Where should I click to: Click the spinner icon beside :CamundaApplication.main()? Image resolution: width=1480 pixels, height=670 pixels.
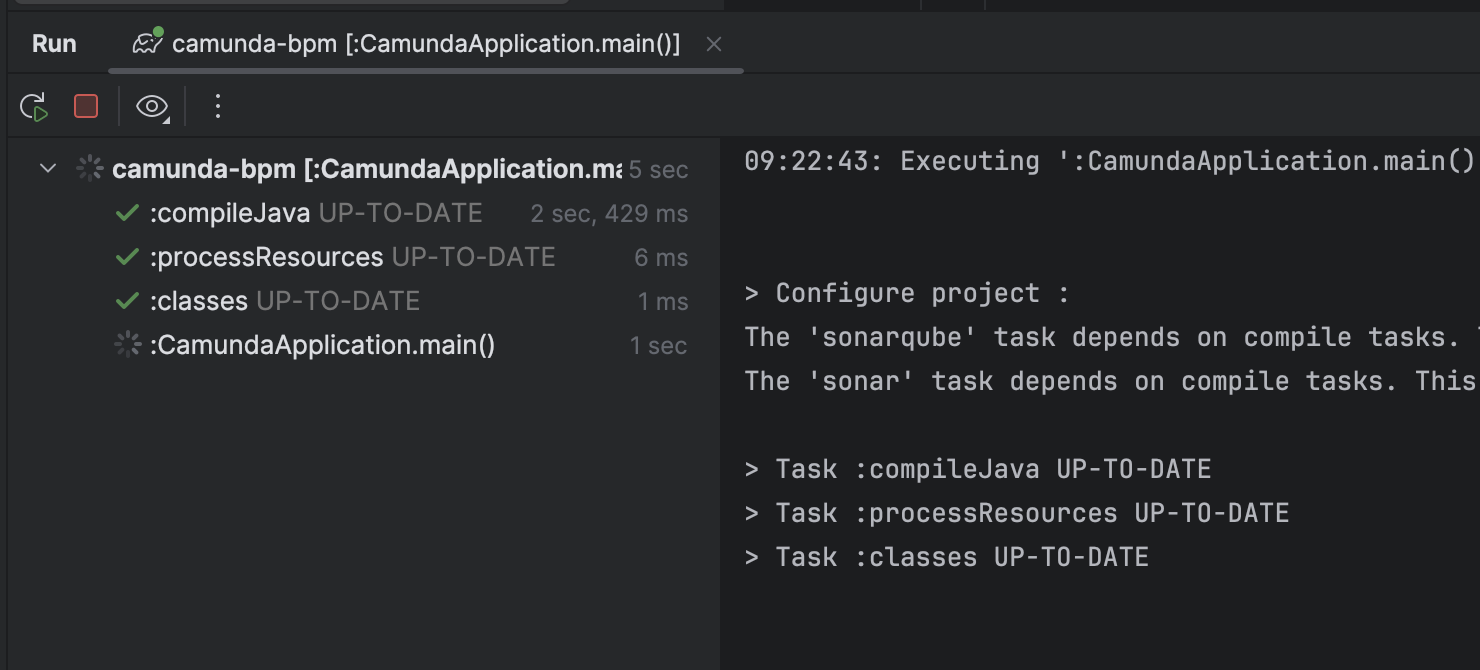click(x=127, y=345)
